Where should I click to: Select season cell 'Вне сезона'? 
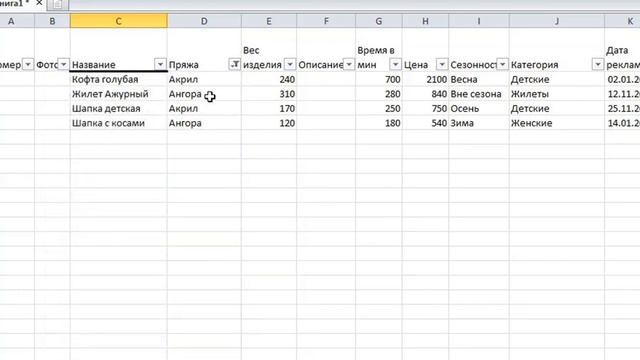click(479, 94)
